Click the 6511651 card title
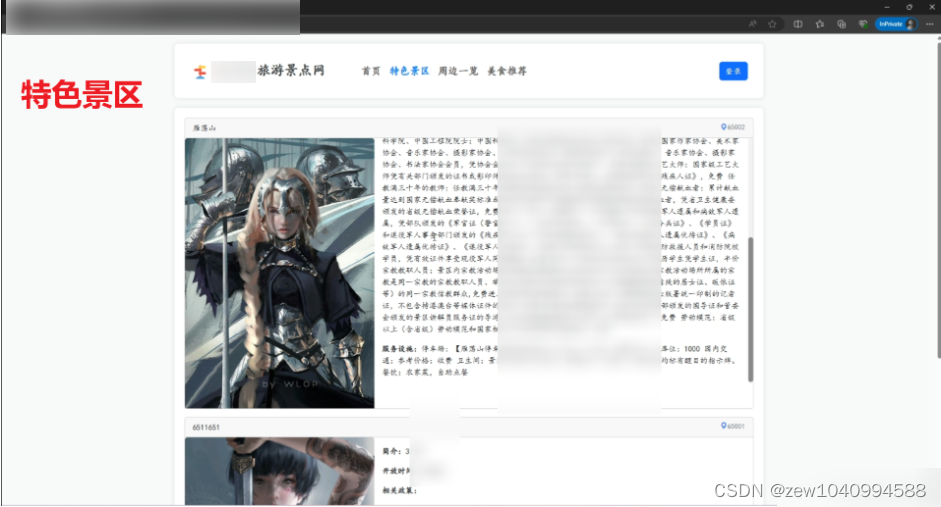This screenshot has width=941, height=507. tap(206, 427)
